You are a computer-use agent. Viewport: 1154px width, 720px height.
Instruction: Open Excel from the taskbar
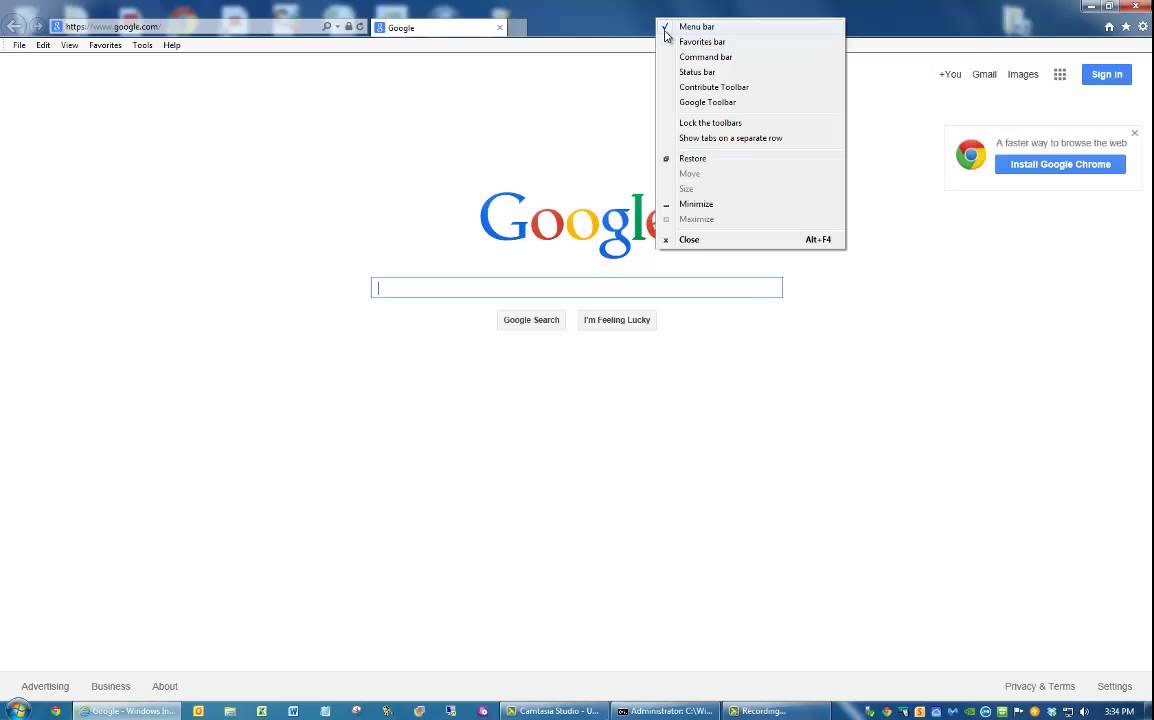click(261, 711)
